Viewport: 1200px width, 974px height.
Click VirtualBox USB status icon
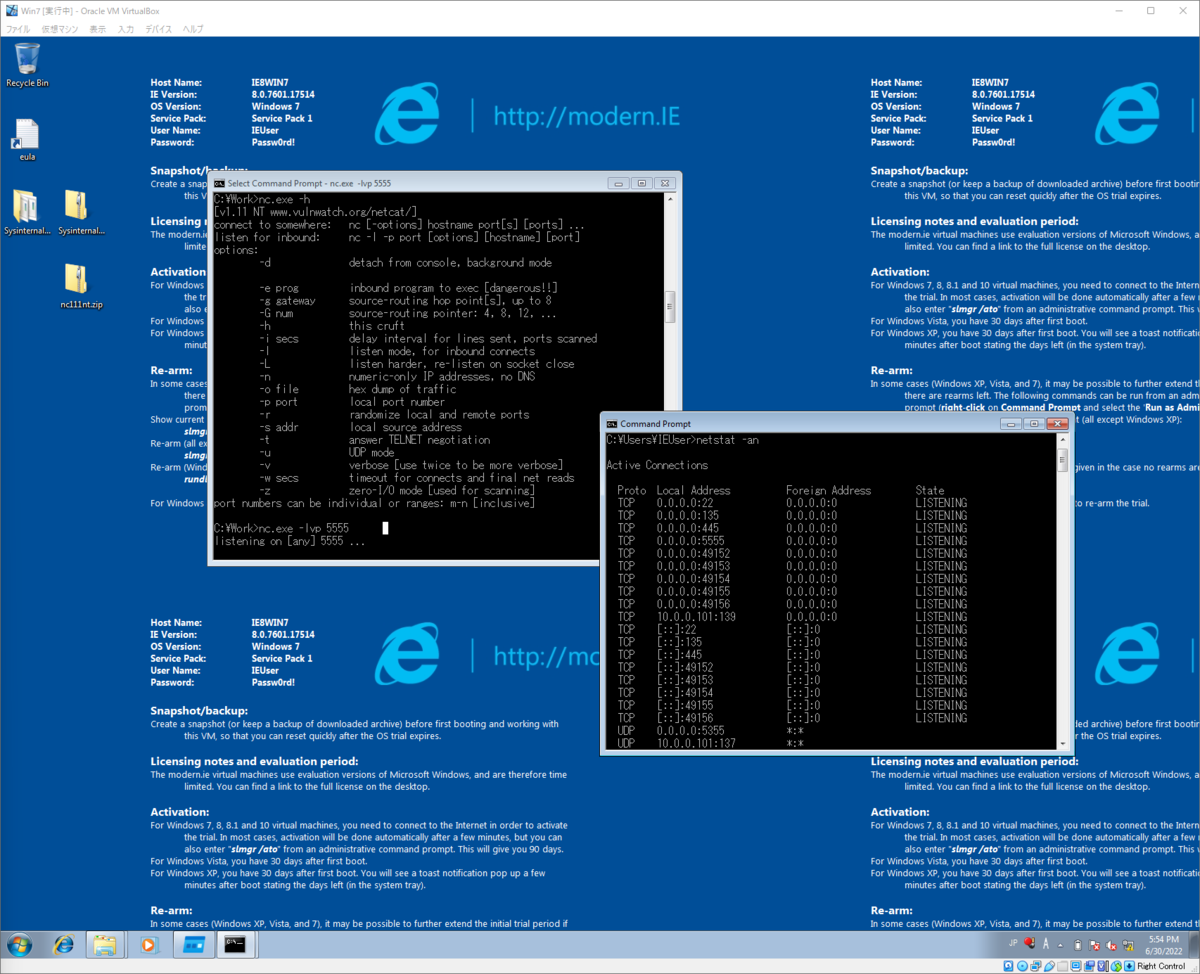(1049, 966)
